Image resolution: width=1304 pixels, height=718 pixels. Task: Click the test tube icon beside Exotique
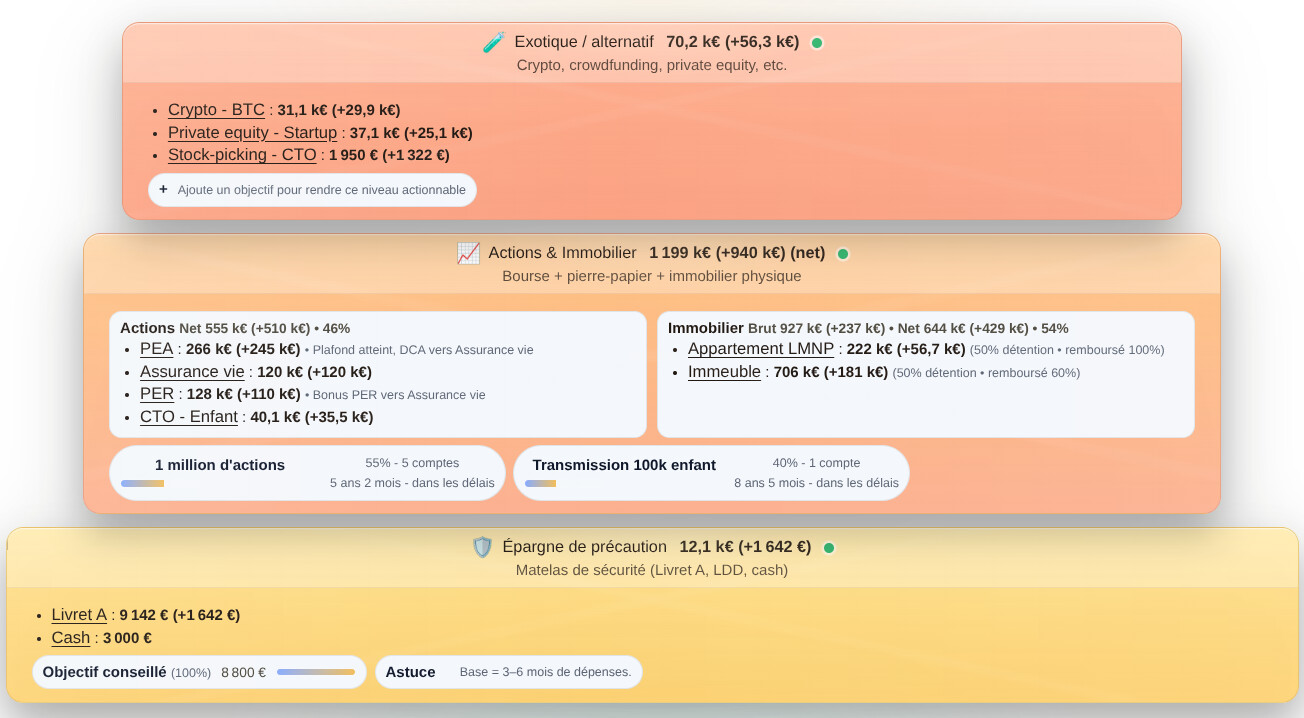(493, 42)
